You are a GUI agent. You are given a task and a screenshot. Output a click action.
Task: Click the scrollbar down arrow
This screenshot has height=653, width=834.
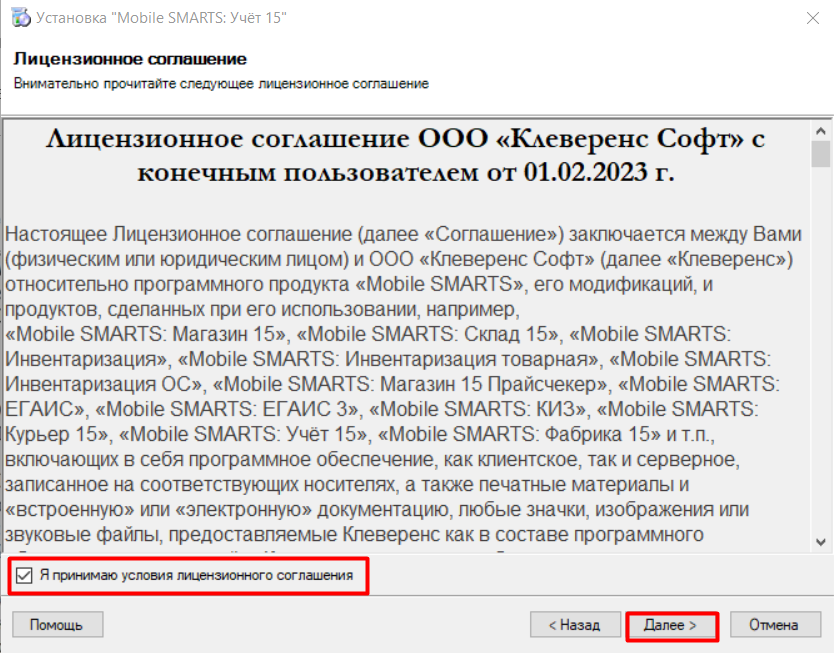point(820,541)
